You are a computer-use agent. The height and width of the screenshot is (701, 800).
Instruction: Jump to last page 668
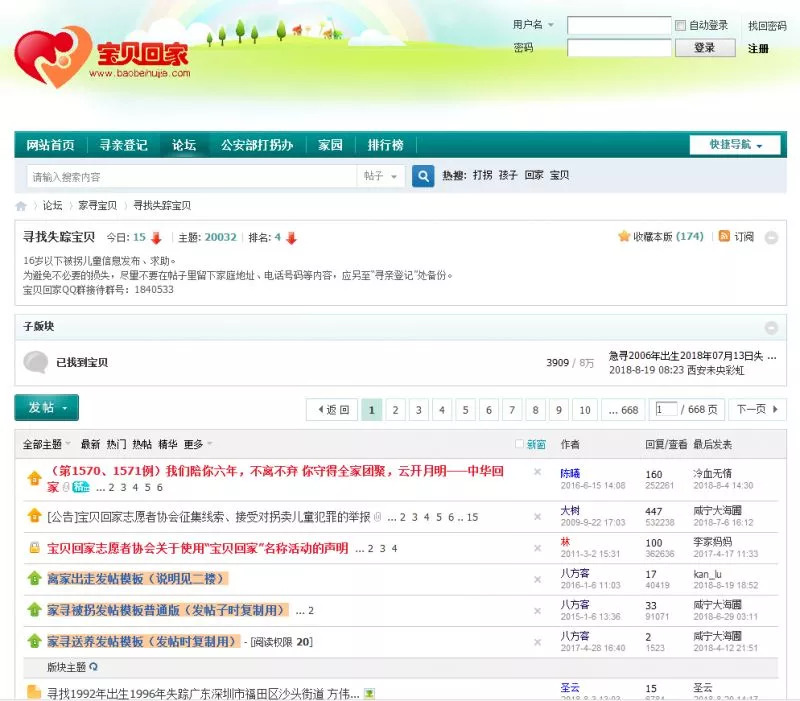[623, 410]
